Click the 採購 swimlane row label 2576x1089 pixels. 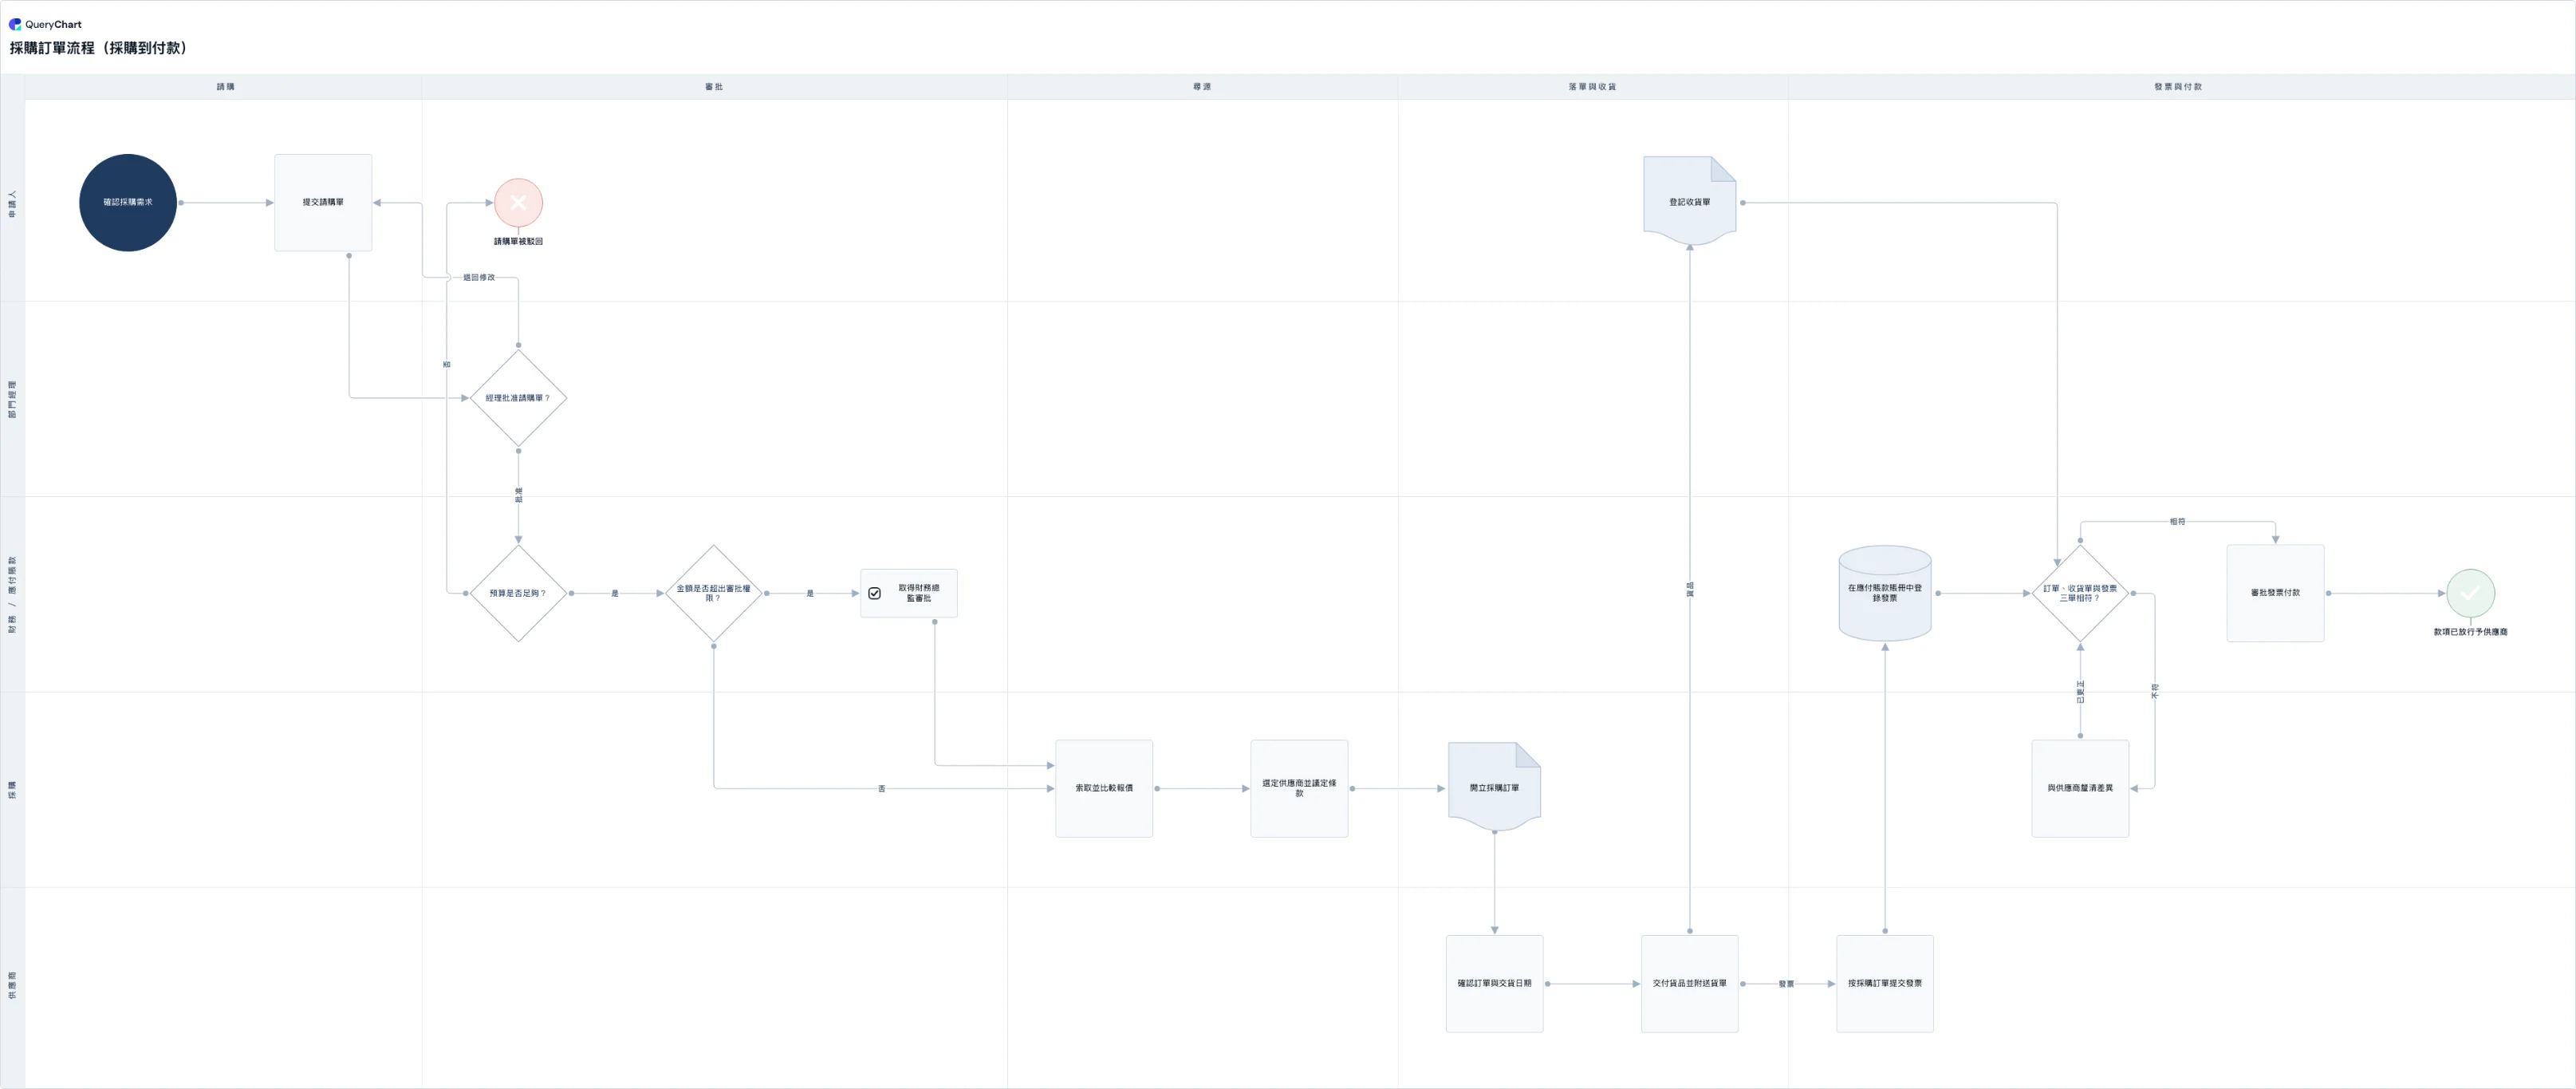12,789
